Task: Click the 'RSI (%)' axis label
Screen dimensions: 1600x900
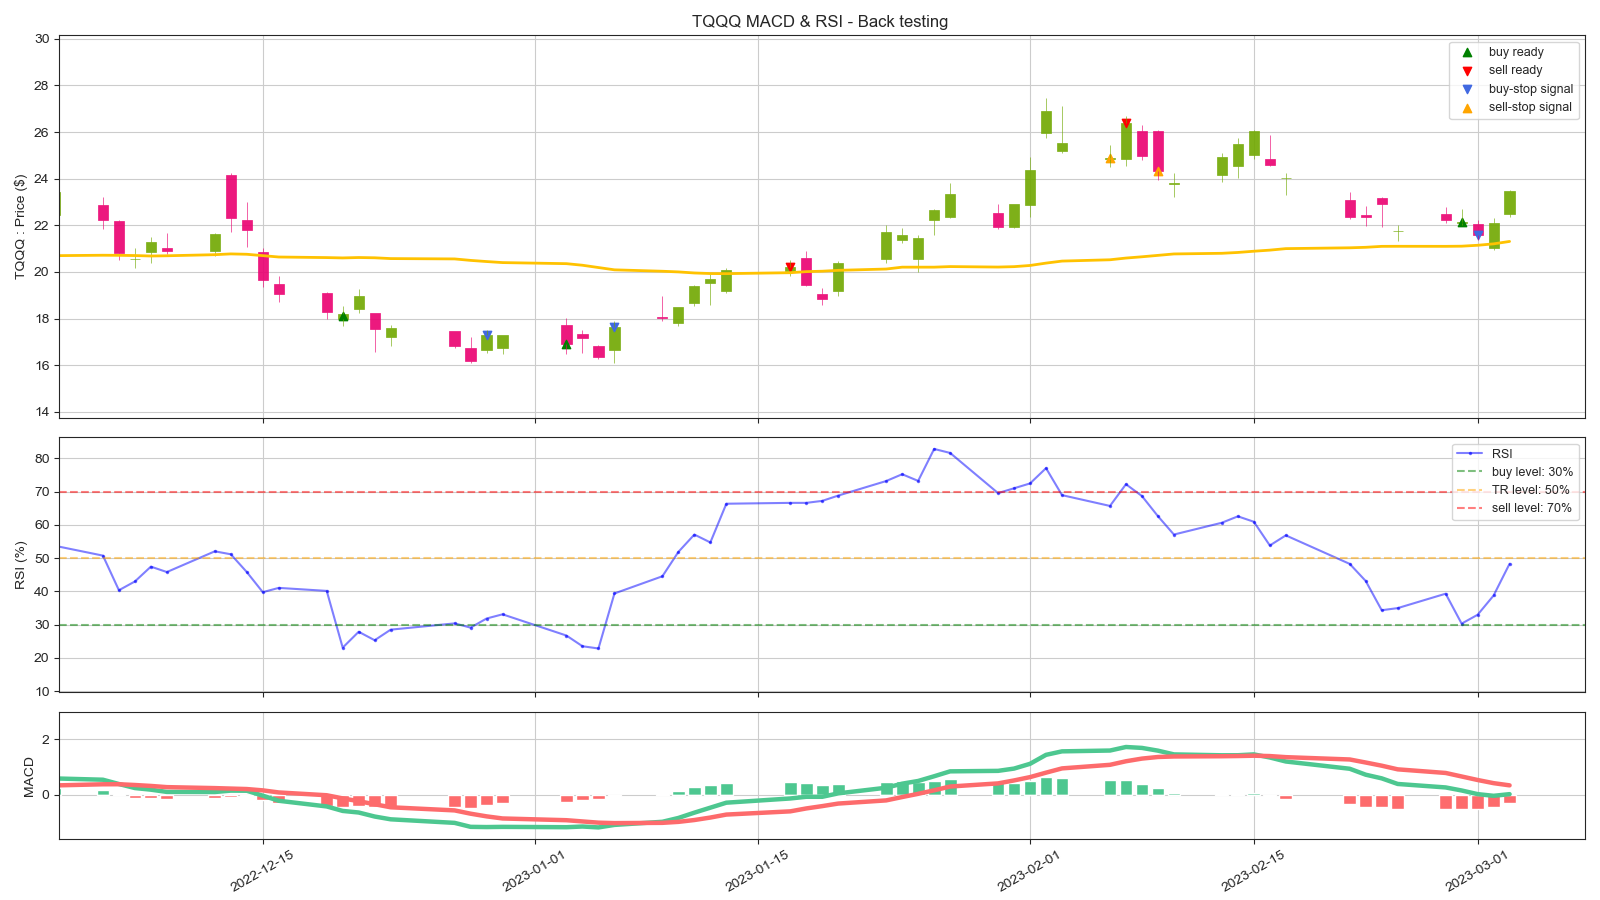Action: 20,565
